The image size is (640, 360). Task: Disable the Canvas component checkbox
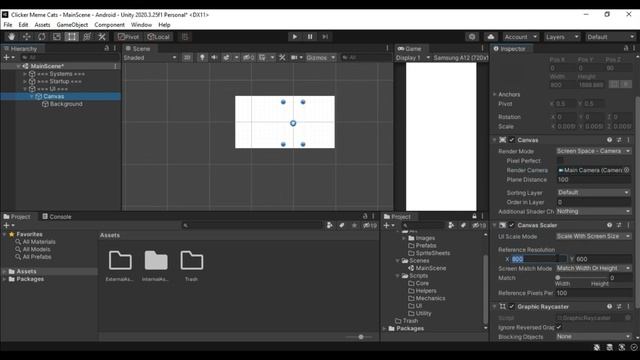[511, 140]
